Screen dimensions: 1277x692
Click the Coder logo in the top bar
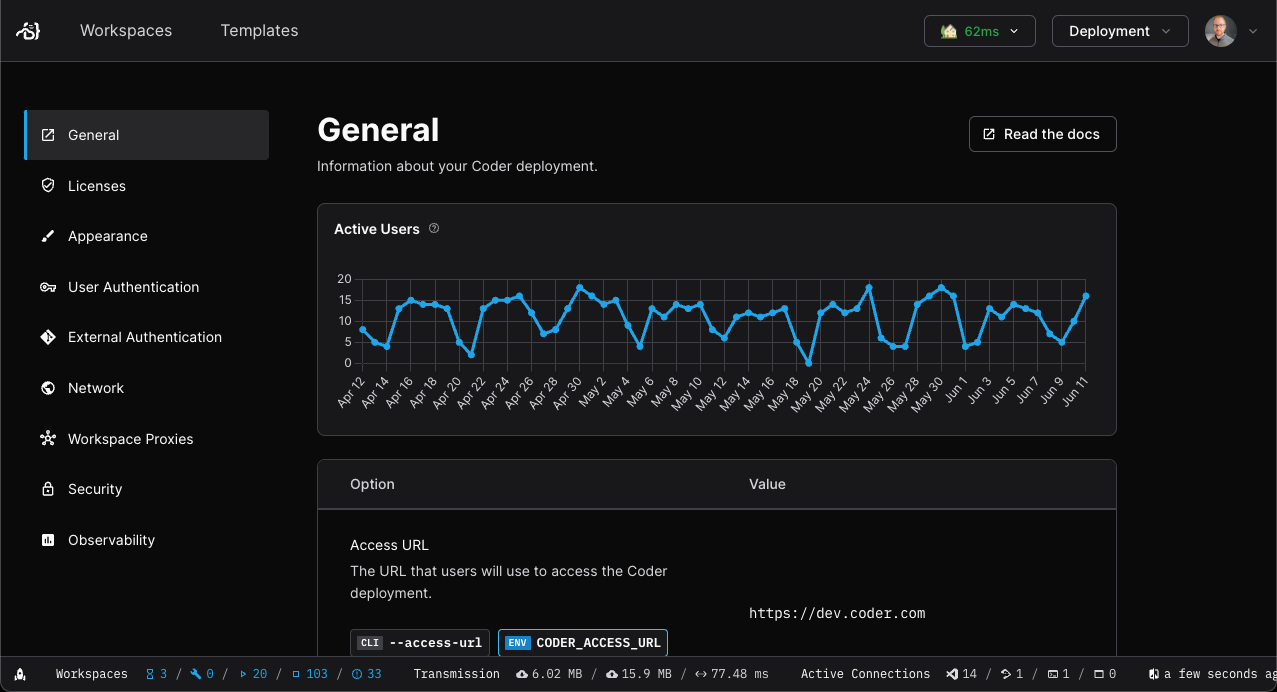click(x=27, y=30)
